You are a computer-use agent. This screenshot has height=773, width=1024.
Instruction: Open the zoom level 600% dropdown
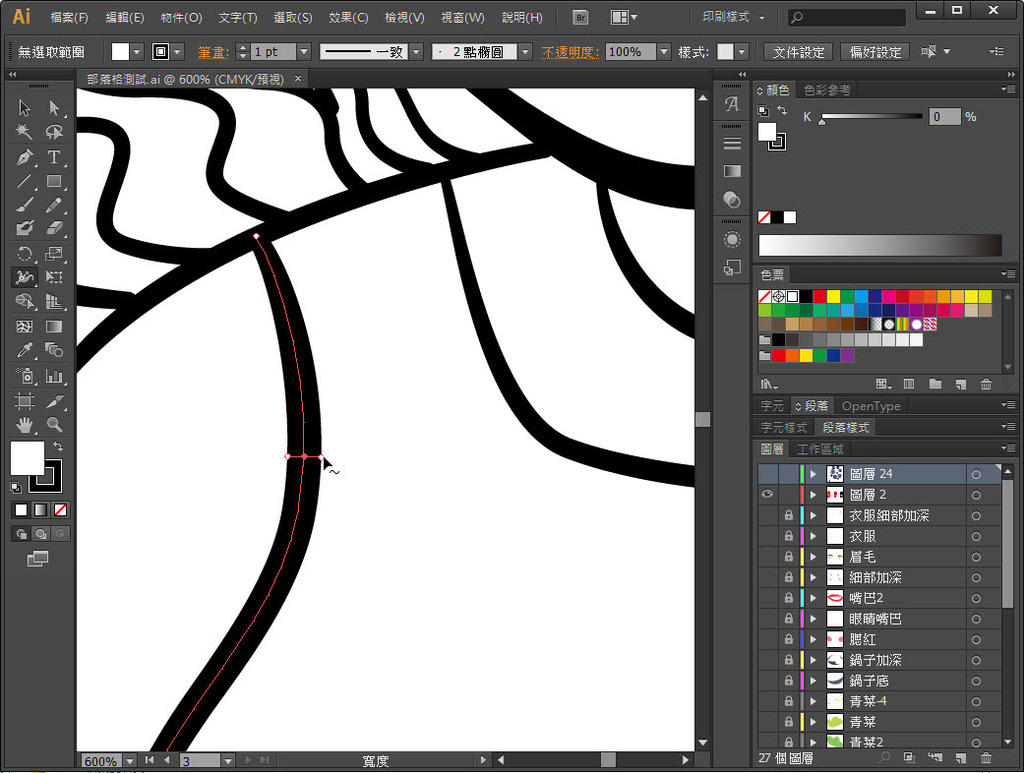(x=129, y=761)
